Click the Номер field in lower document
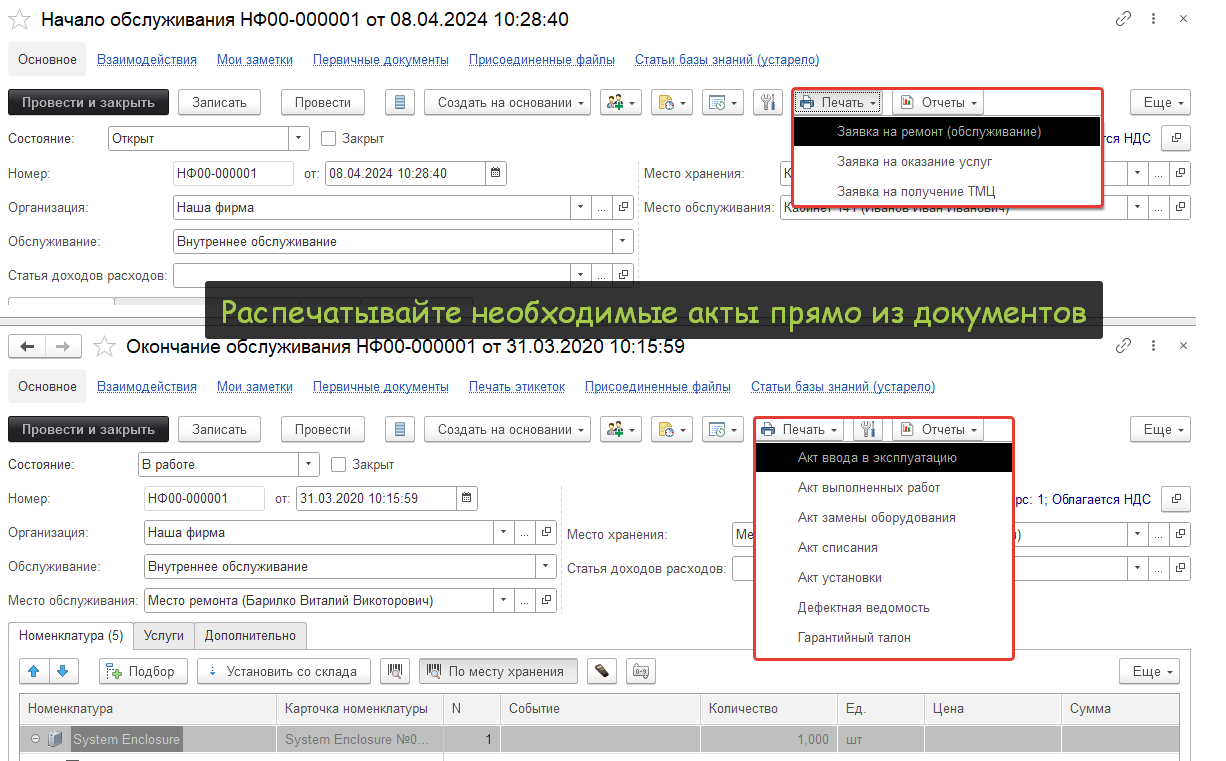The height and width of the screenshot is (761, 1226). pos(204,498)
